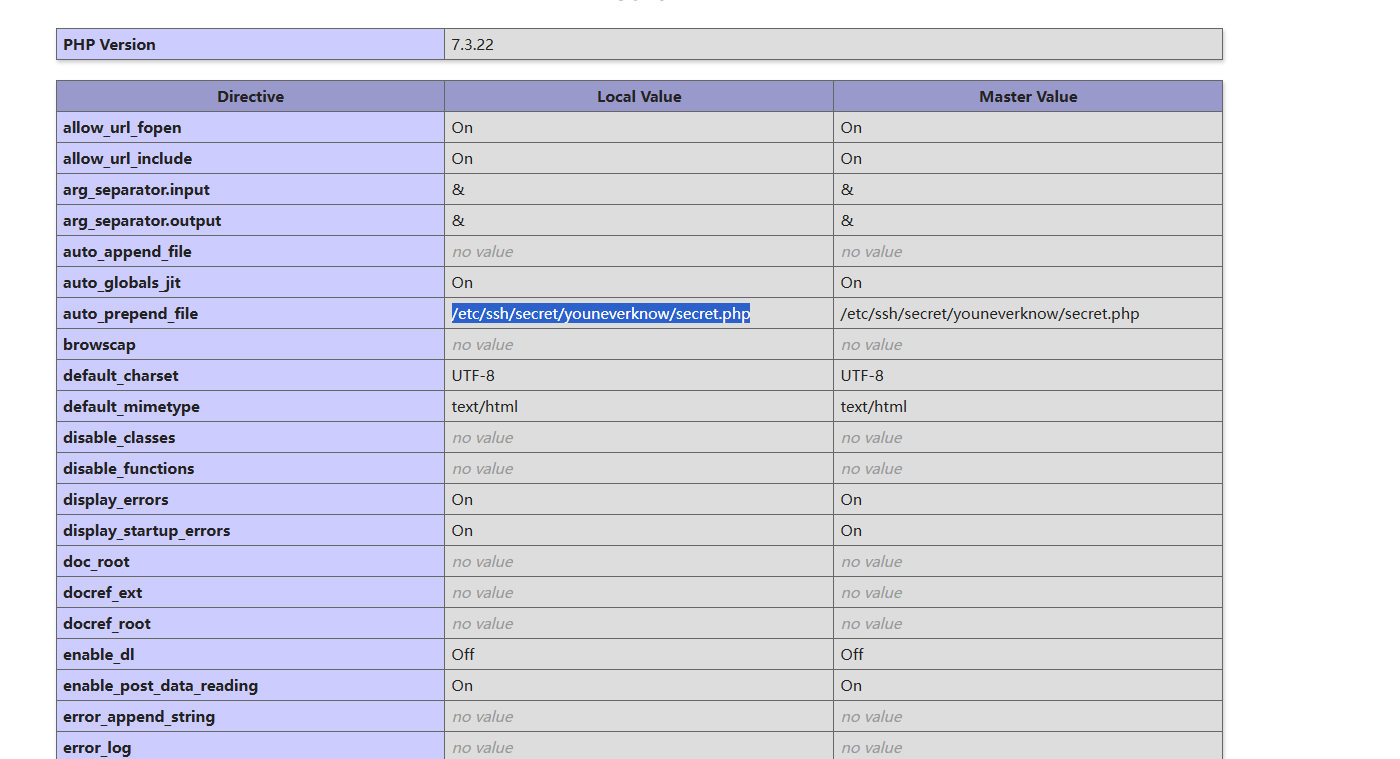Screen dimensions: 1400x759
Task: Select the auto_prepend_file directive name
Action: pos(130,314)
